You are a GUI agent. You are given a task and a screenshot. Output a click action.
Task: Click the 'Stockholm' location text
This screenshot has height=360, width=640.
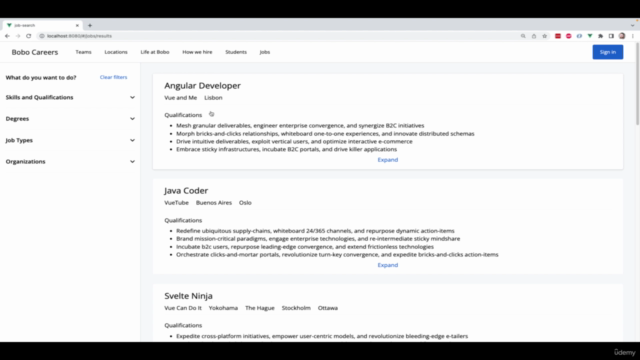(x=296, y=308)
